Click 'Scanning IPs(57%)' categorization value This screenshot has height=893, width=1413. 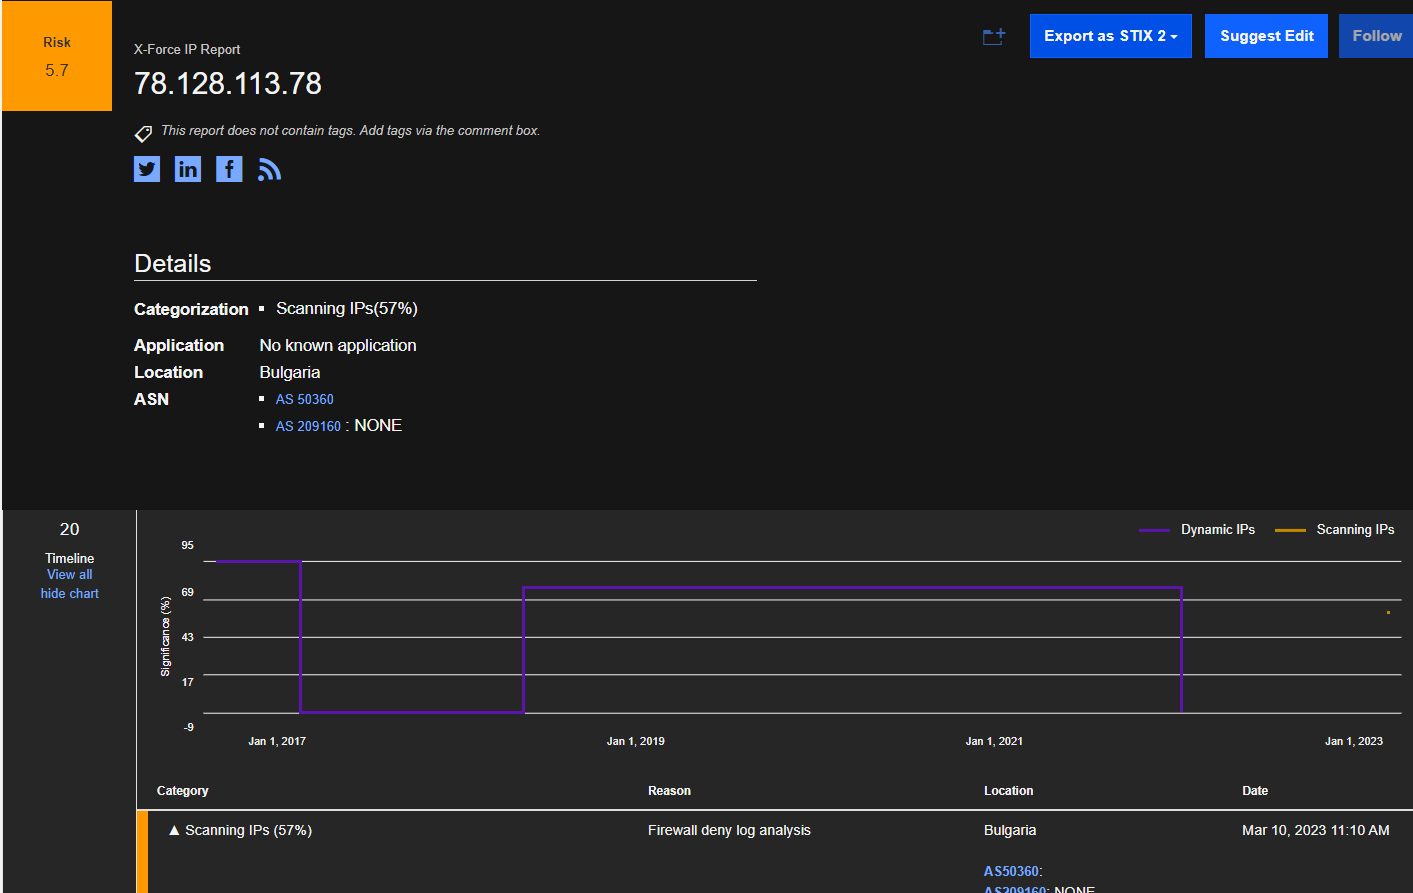click(x=347, y=309)
